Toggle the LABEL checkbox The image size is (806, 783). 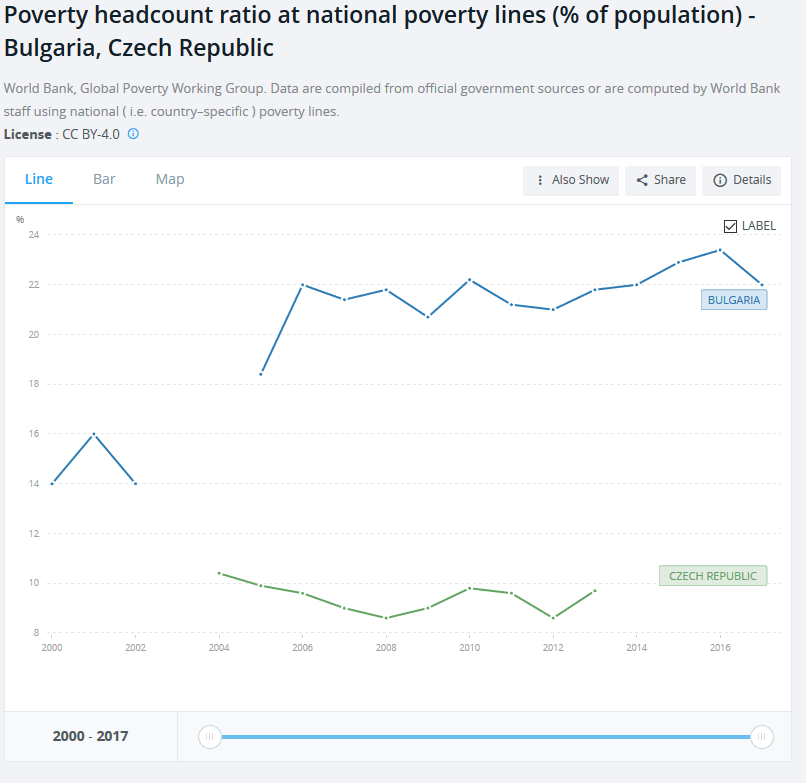(x=730, y=226)
